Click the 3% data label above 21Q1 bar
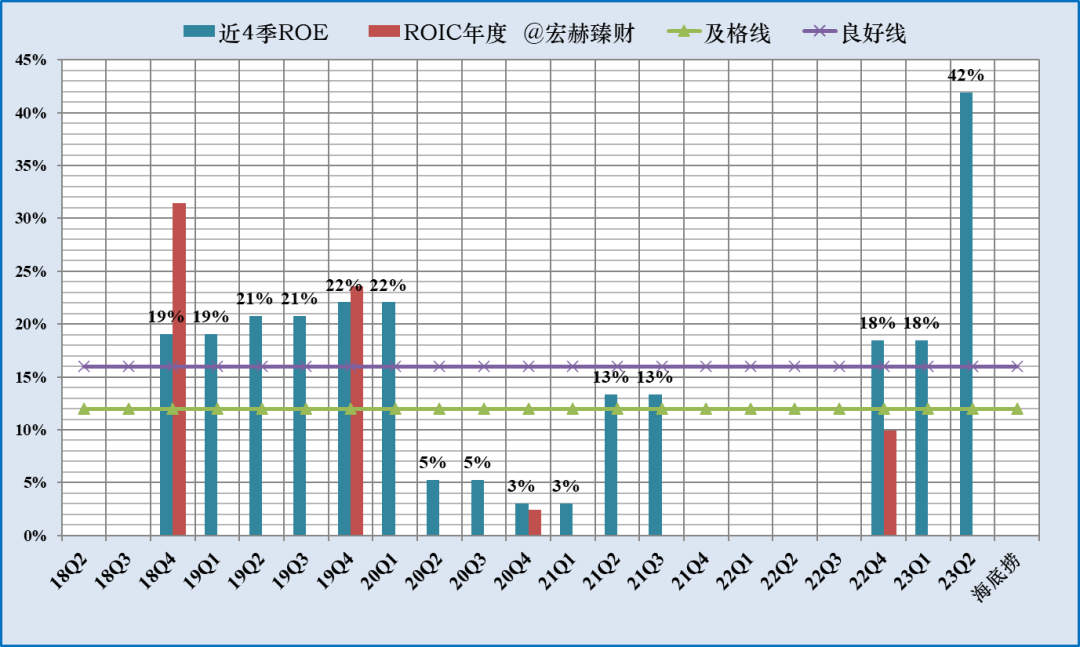 pos(565,486)
